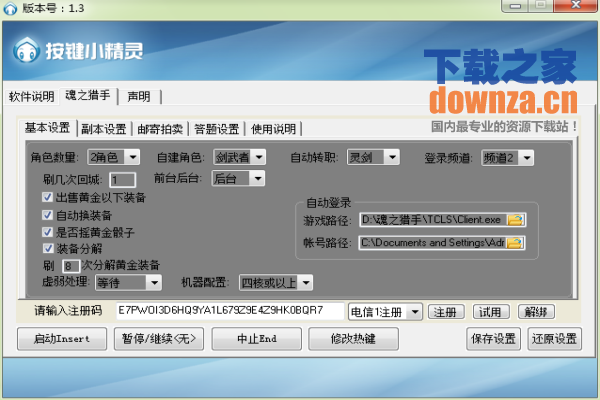Start the script with 启动Insert button
Viewport: 600px width, 400px height.
click(x=62, y=339)
